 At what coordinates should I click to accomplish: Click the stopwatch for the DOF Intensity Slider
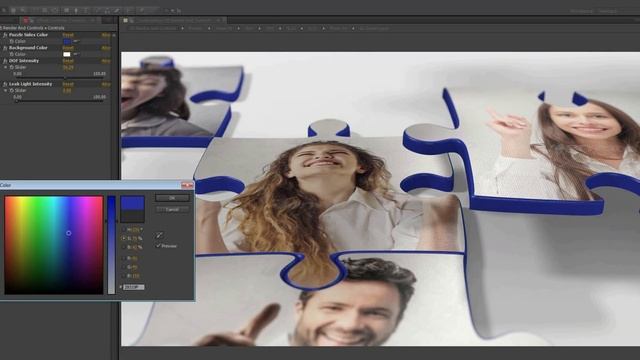(11, 67)
